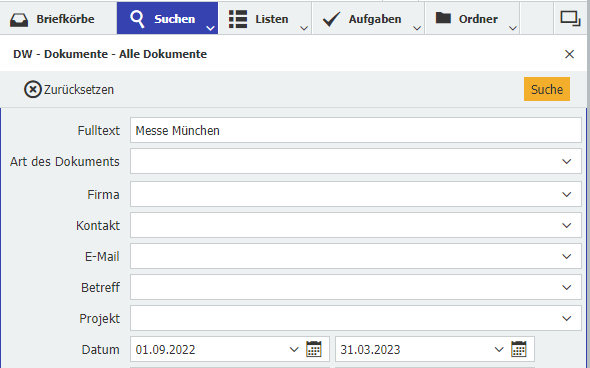Start the search with the Suche button
The height and width of the screenshot is (368, 590).
pyautogui.click(x=547, y=89)
